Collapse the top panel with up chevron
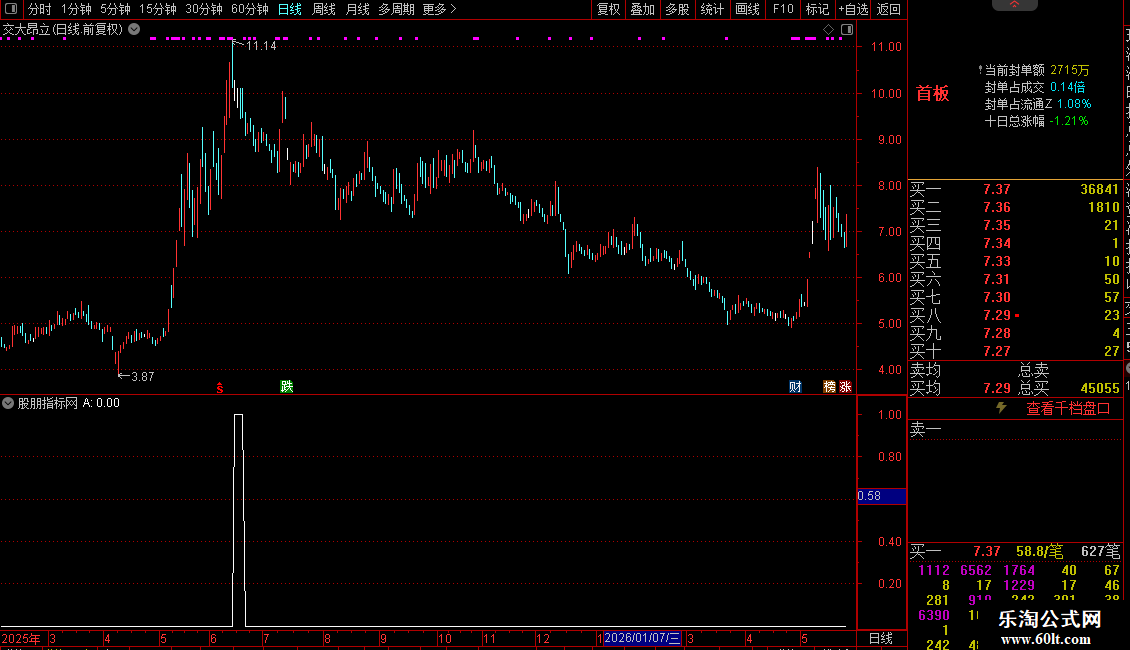Image resolution: width=1130 pixels, height=650 pixels. pyautogui.click(x=1015, y=4)
